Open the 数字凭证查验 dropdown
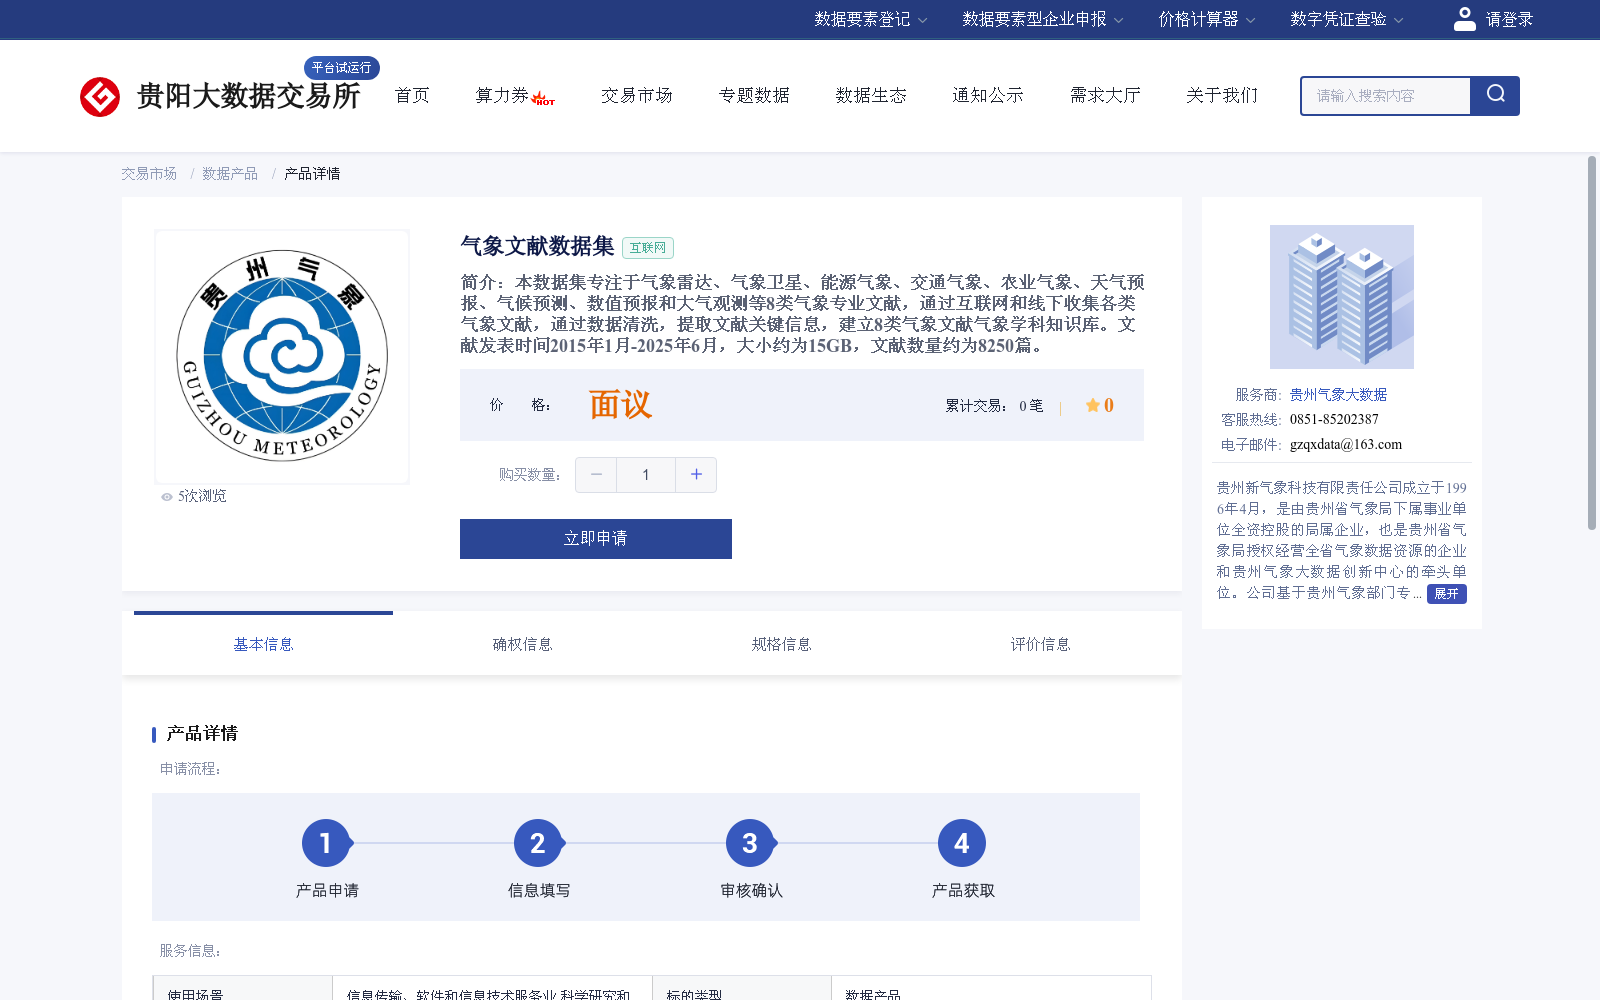 click(1346, 19)
